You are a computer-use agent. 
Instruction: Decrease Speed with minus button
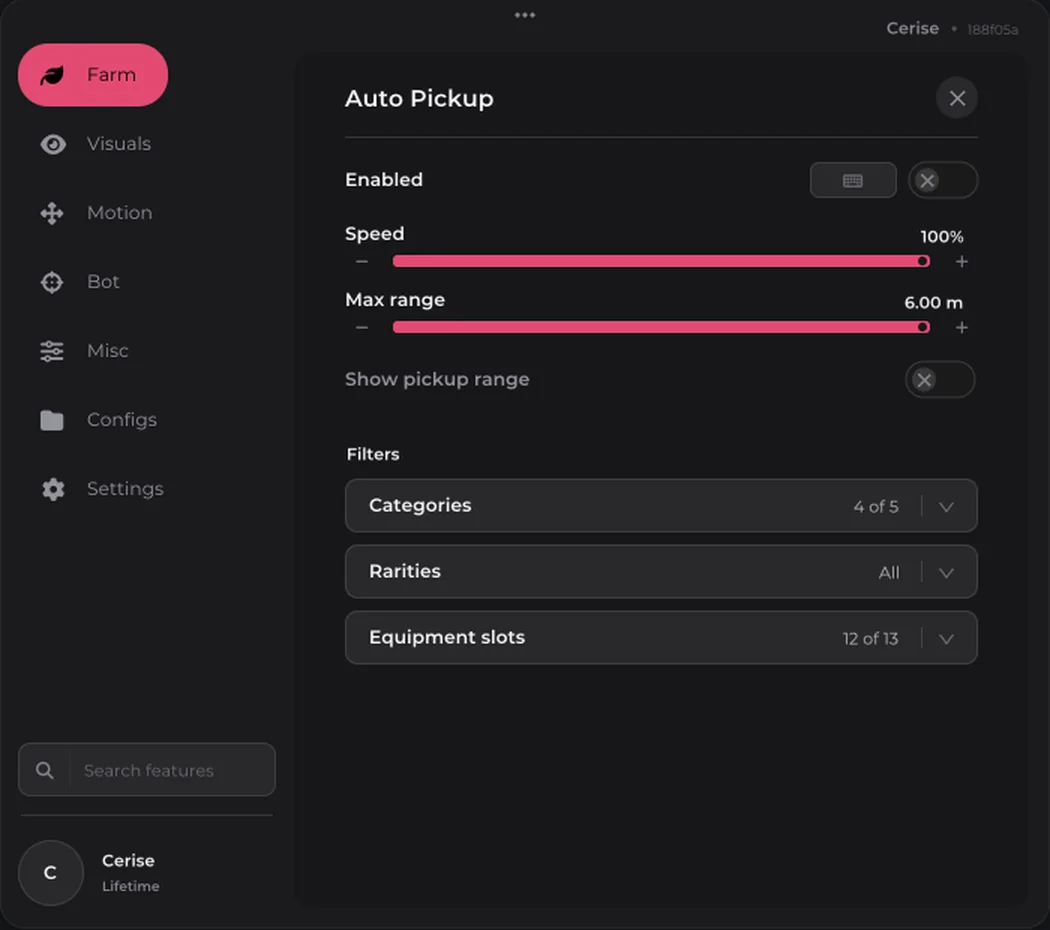362,261
